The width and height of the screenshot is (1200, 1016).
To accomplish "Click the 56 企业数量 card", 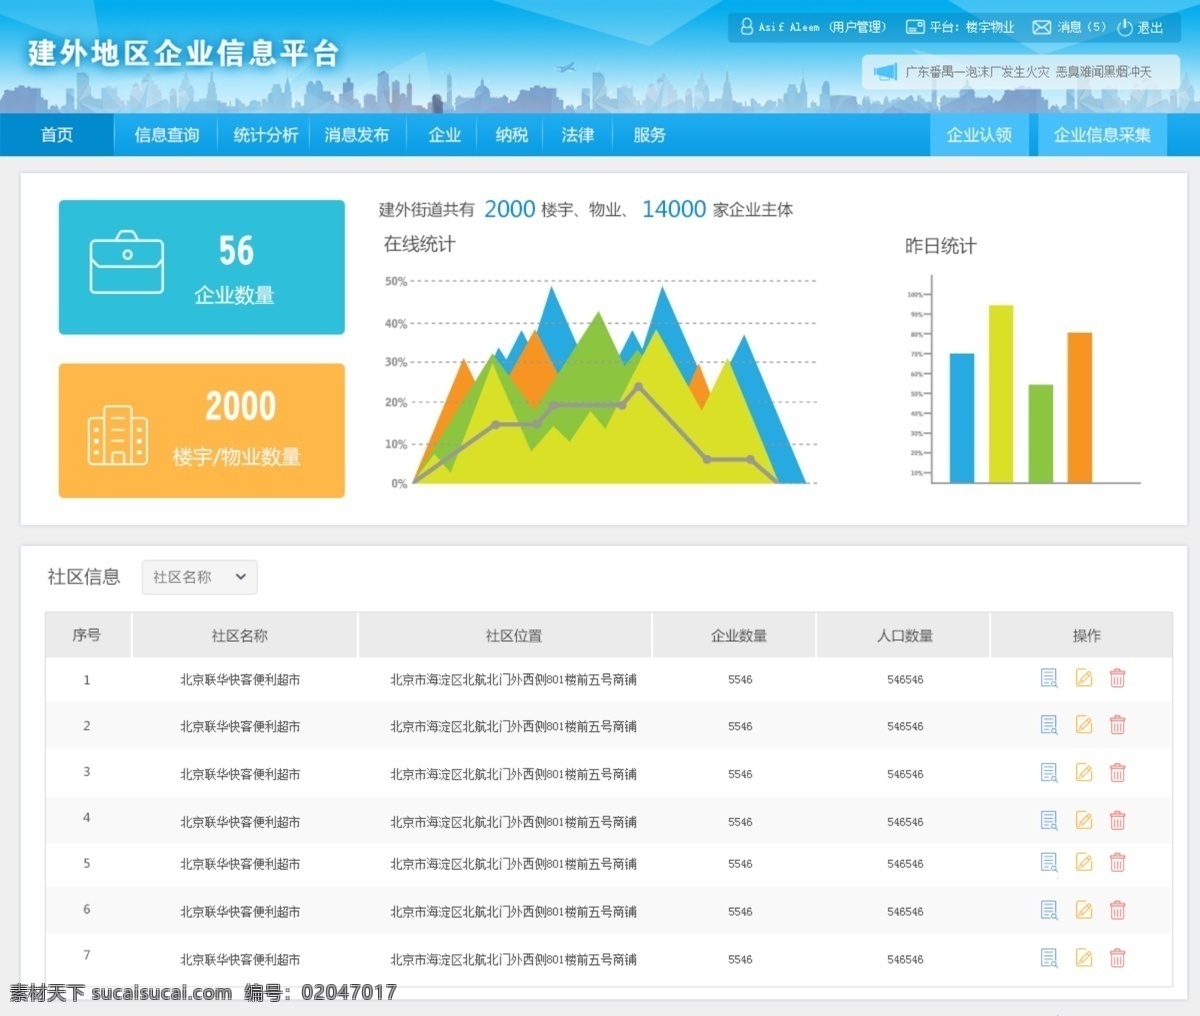I will coord(202,267).
